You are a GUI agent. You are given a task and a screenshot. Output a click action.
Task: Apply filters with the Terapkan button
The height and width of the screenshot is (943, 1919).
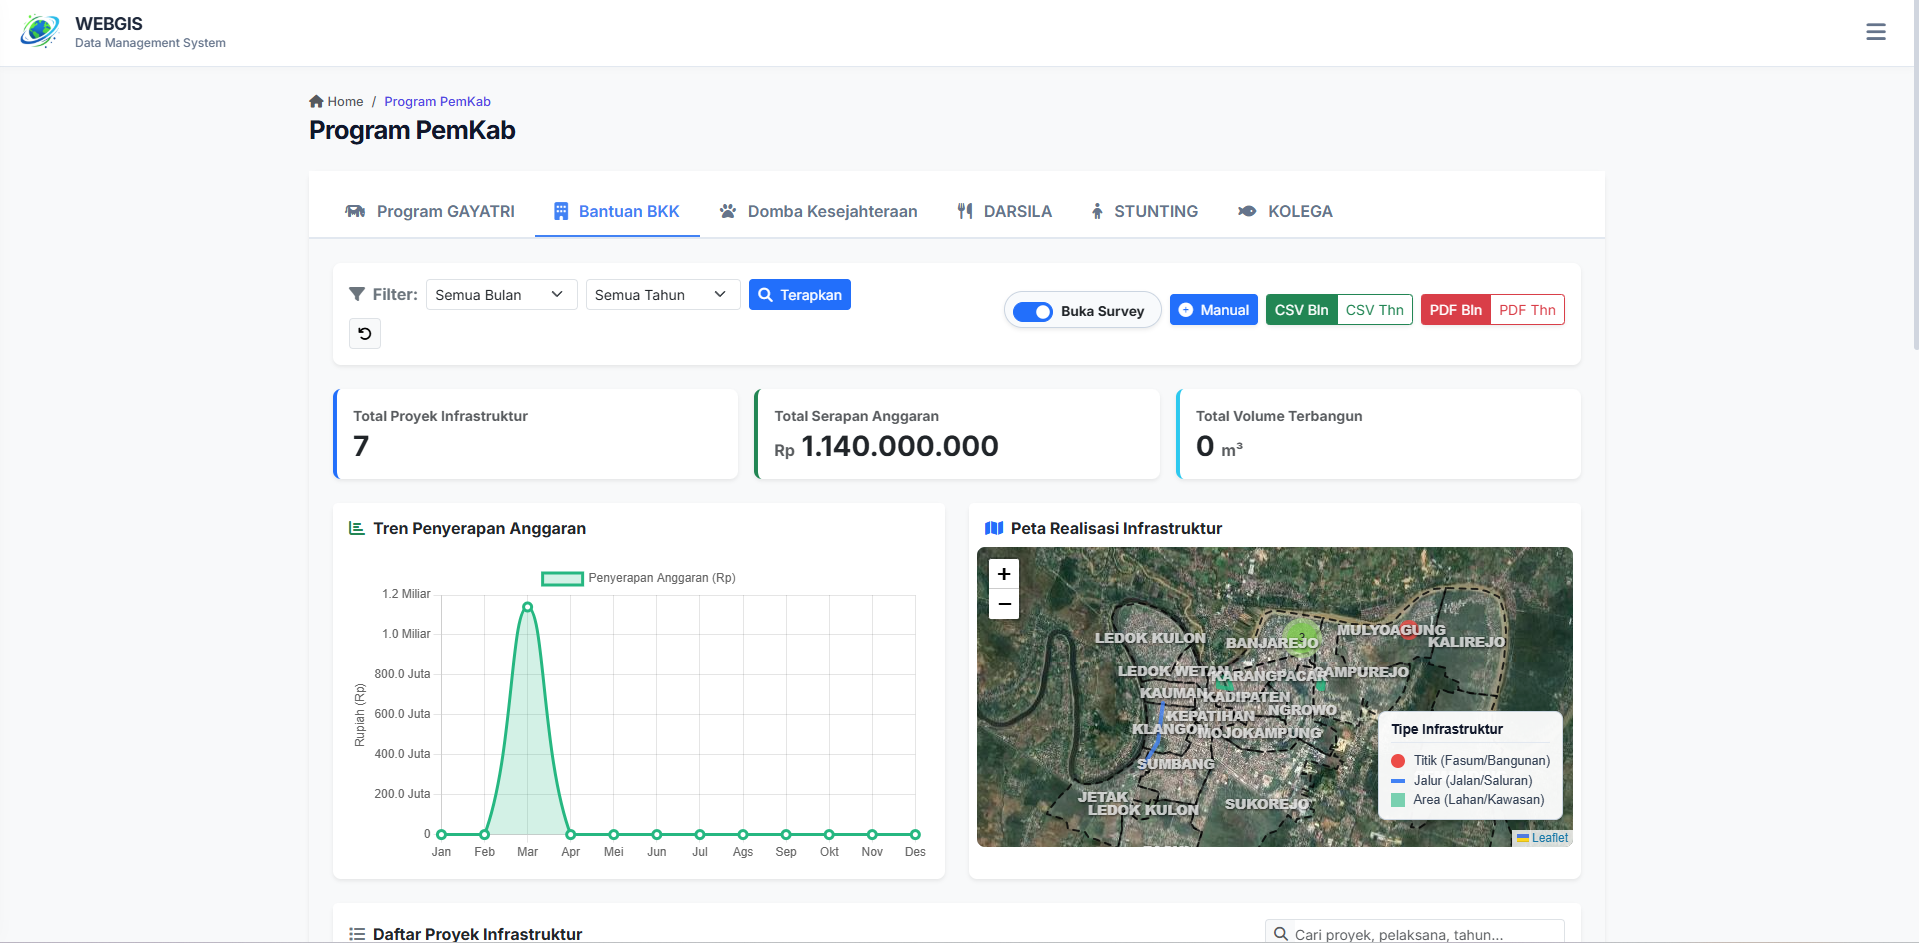[799, 294]
